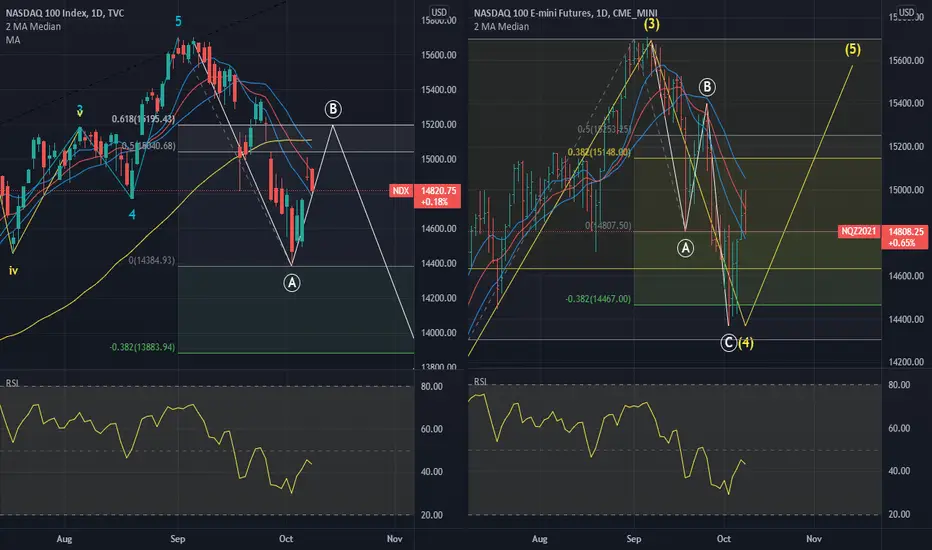Click Nov on the futures chart time axis
This screenshot has height=550, width=932.
click(814, 539)
